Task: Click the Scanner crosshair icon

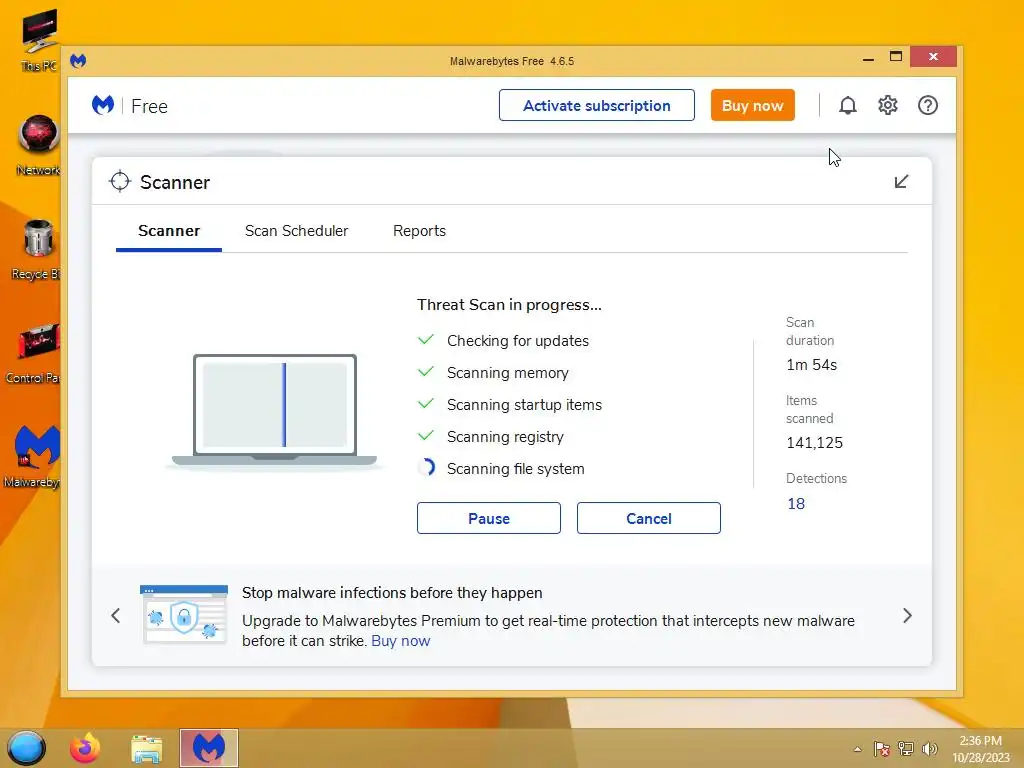Action: click(120, 182)
